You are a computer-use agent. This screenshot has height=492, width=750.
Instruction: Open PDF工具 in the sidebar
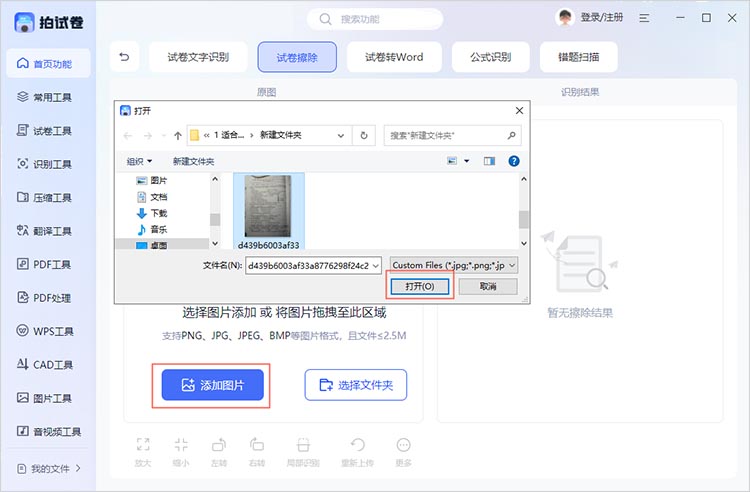(44, 264)
